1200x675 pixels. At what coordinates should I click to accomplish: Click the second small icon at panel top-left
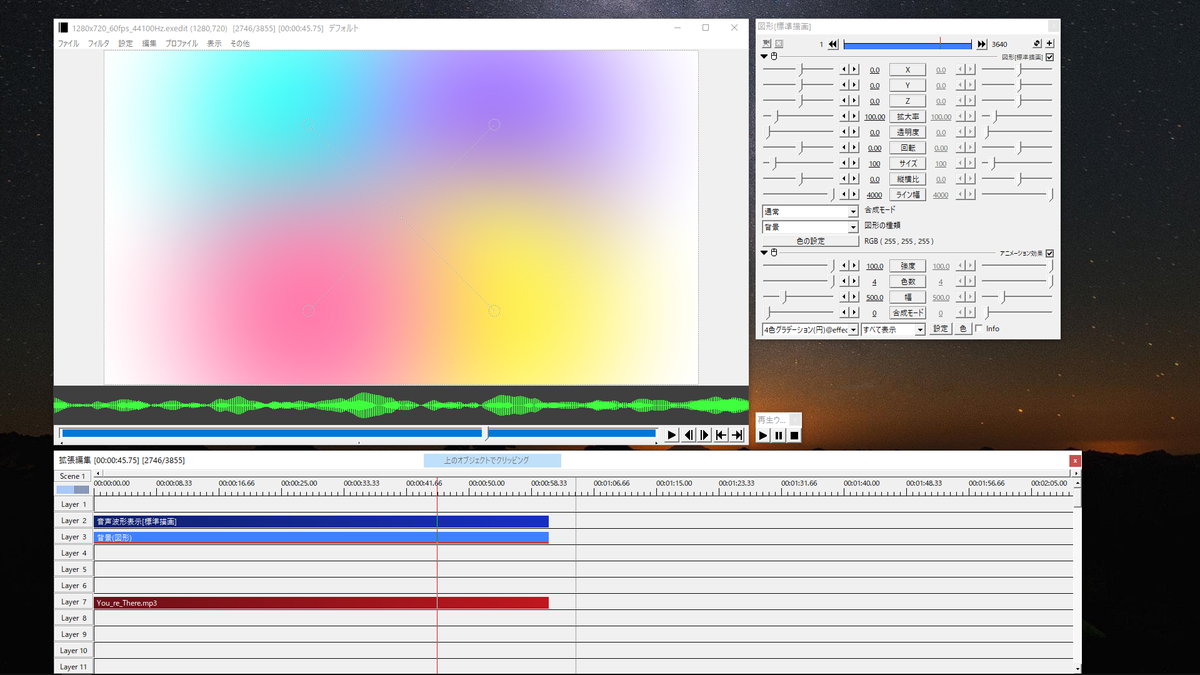pyautogui.click(x=779, y=44)
